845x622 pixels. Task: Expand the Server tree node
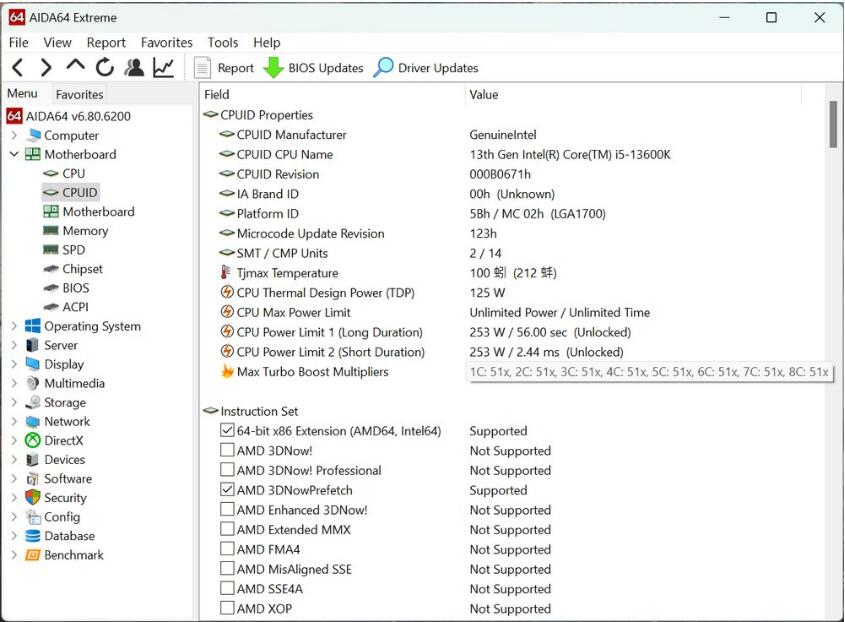point(14,345)
